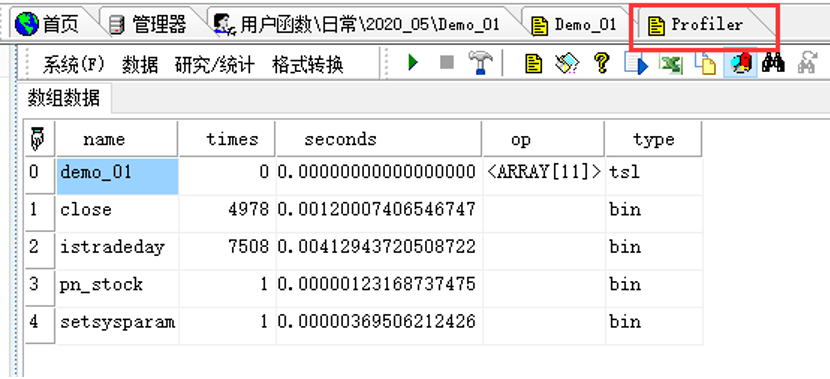
Task: Open the 系统(F) menu
Action: coord(74,65)
